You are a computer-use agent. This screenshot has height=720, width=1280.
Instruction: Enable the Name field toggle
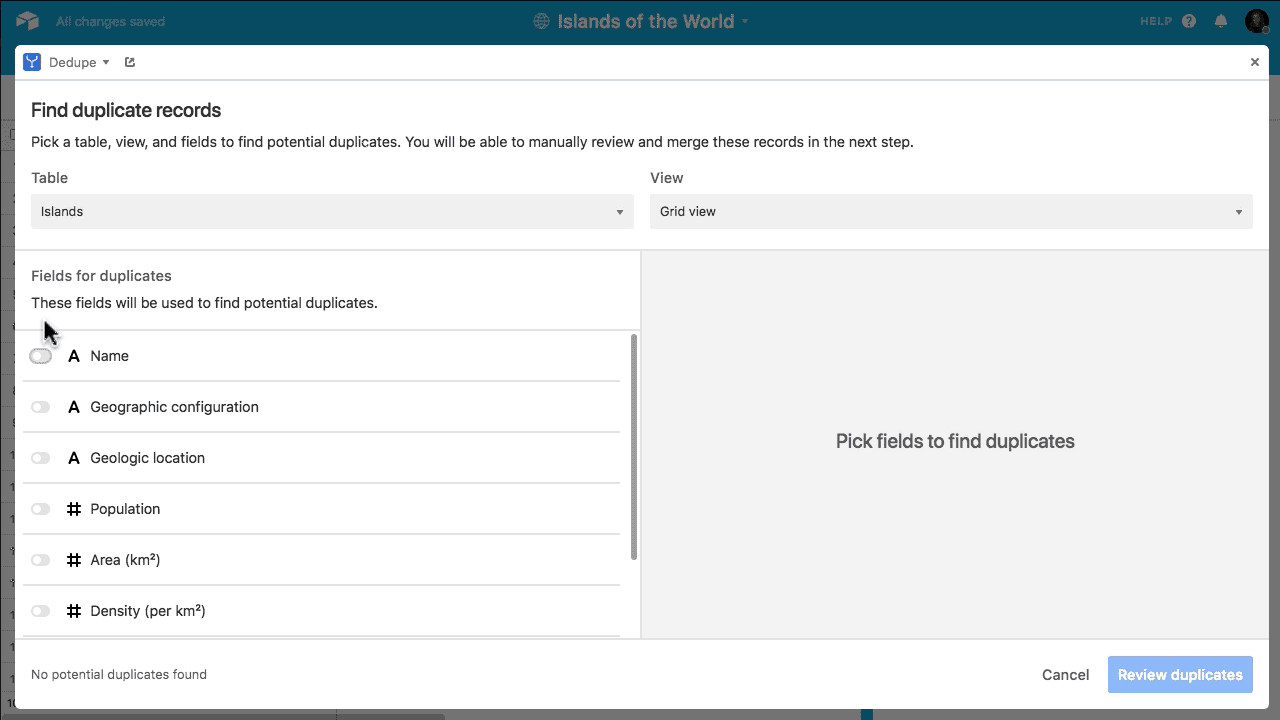point(40,356)
